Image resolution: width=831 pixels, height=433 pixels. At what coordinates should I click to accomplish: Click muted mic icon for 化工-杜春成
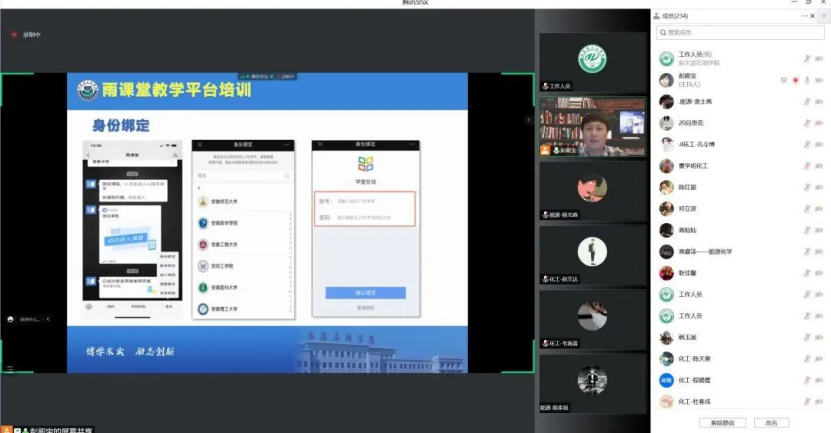[807, 402]
